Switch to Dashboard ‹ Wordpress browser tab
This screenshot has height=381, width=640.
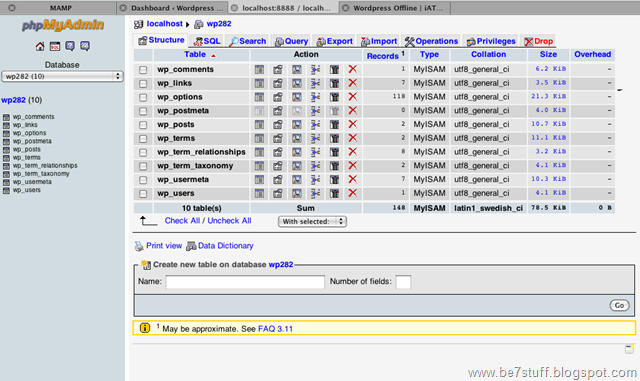171,8
